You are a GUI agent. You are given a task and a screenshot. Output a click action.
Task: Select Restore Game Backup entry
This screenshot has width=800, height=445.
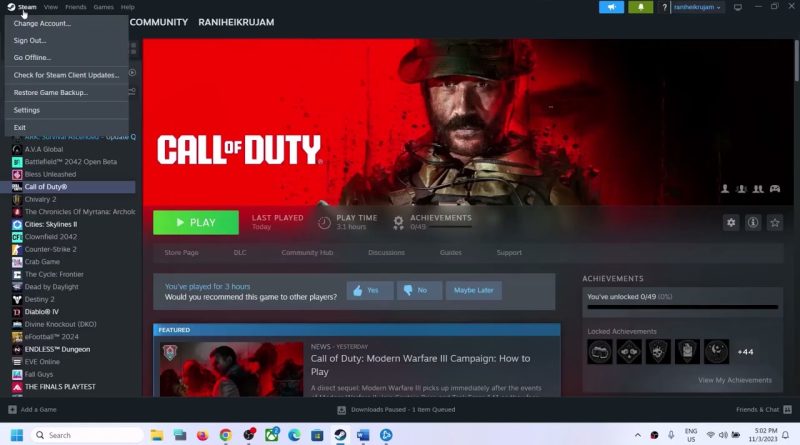click(x=66, y=92)
